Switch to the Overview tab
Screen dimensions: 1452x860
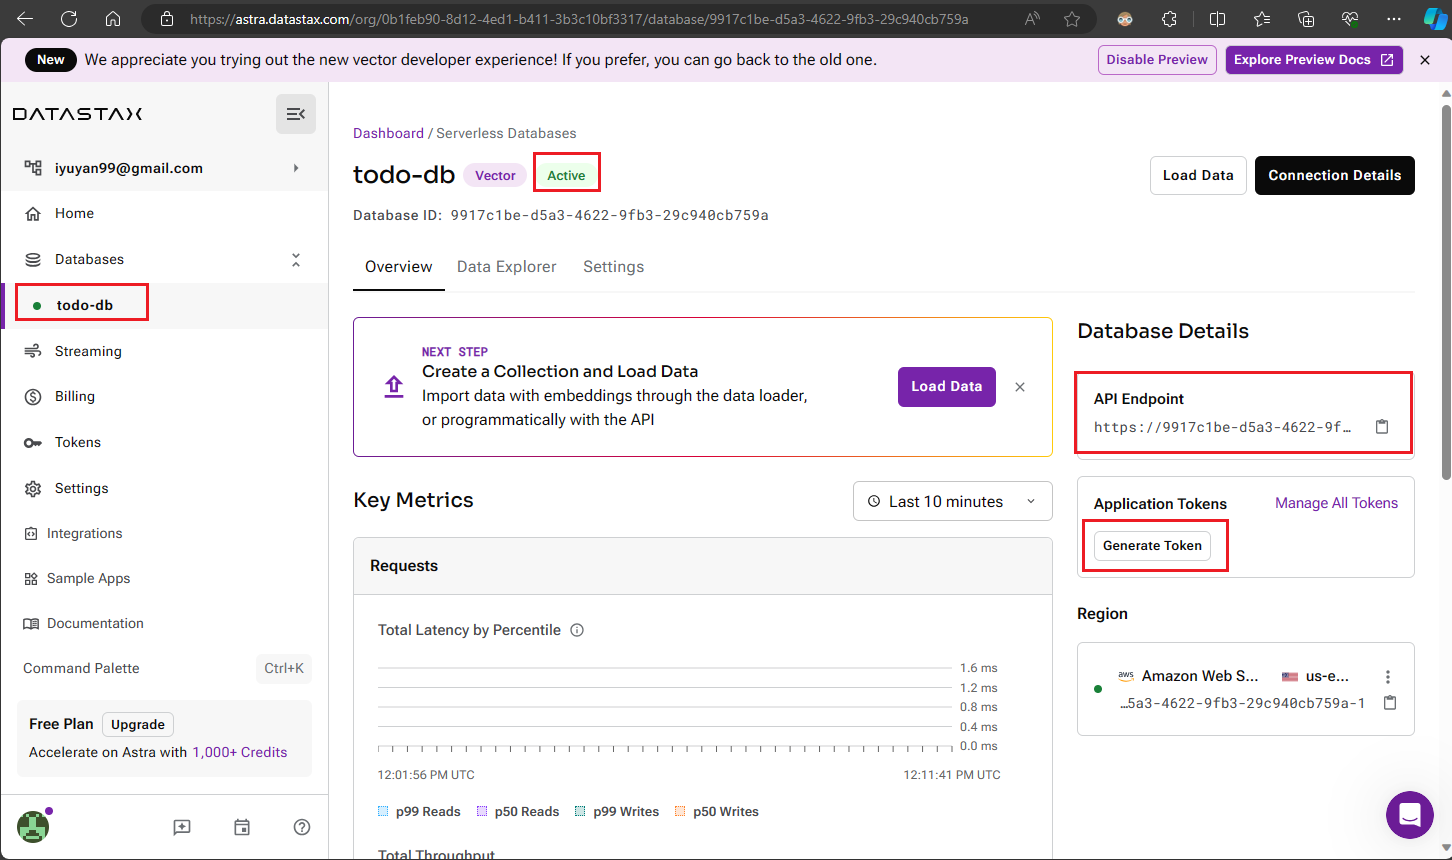tap(399, 267)
